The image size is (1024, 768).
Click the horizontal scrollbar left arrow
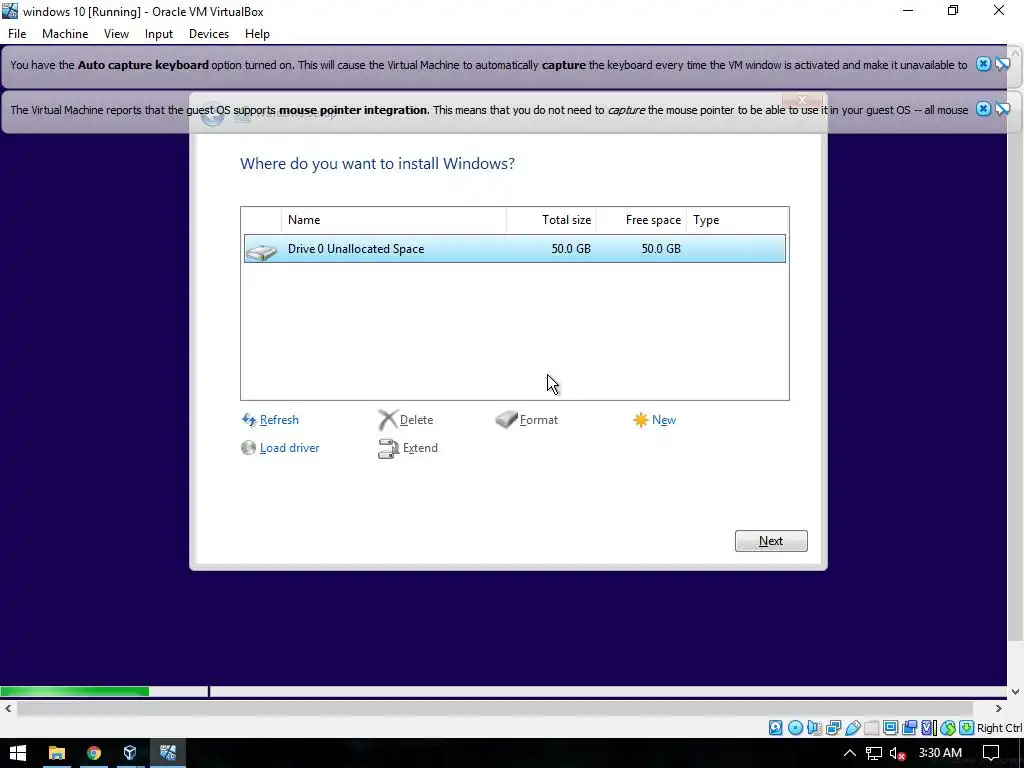pos(8,709)
